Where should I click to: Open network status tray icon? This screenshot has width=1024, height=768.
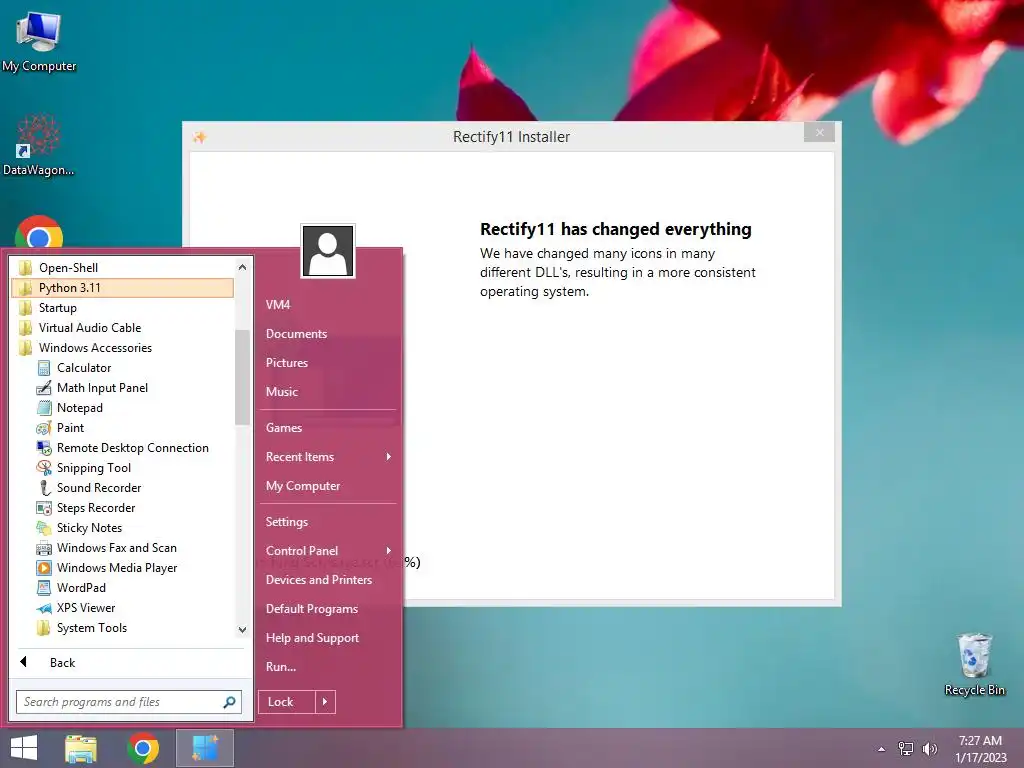pyautogui.click(x=906, y=749)
